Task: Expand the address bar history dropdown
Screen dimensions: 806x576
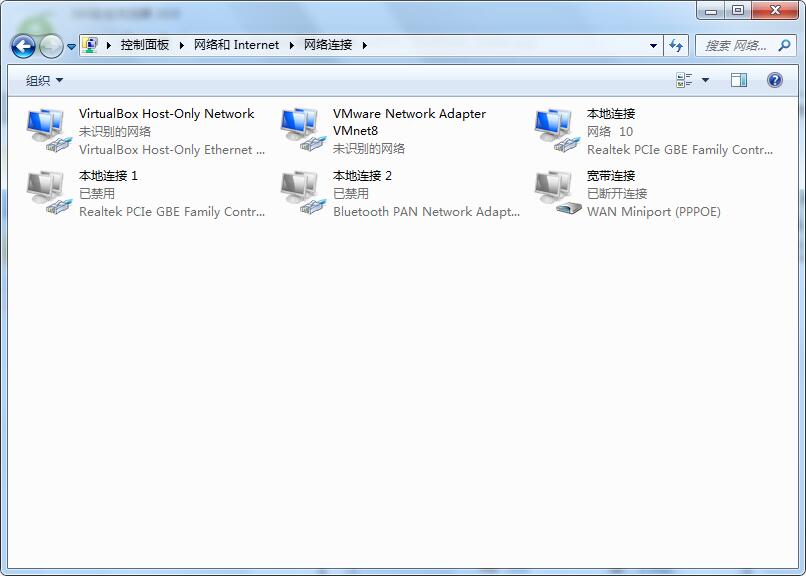Action: 654,45
